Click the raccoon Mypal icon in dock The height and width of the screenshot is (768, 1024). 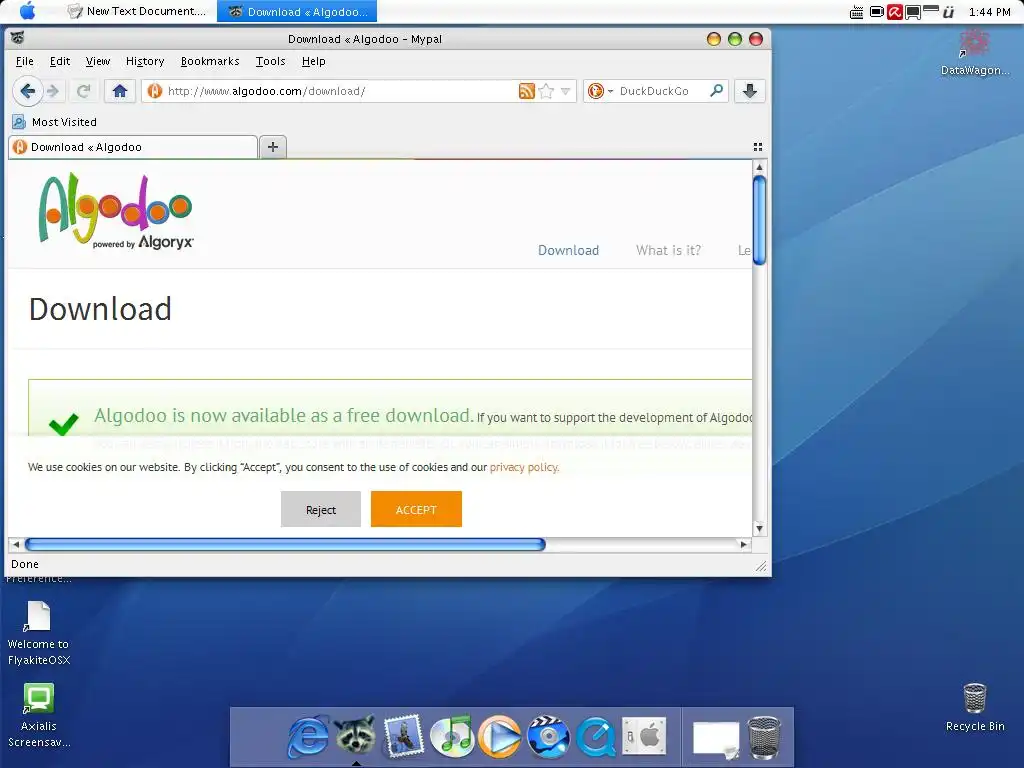tap(355, 735)
